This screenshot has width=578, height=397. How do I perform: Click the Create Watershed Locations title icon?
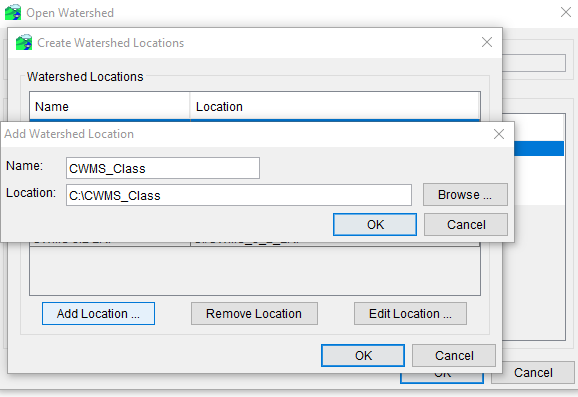24,42
